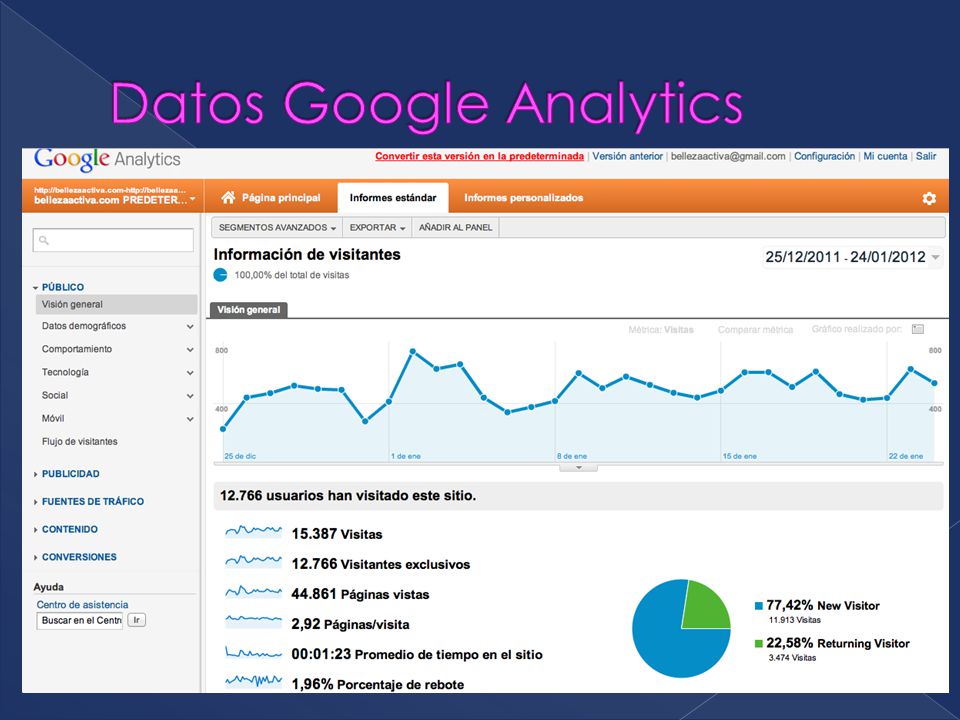Viewport: 960px width, 720px height.
Task: Click the chart collapse handle below graph
Action: [578, 468]
